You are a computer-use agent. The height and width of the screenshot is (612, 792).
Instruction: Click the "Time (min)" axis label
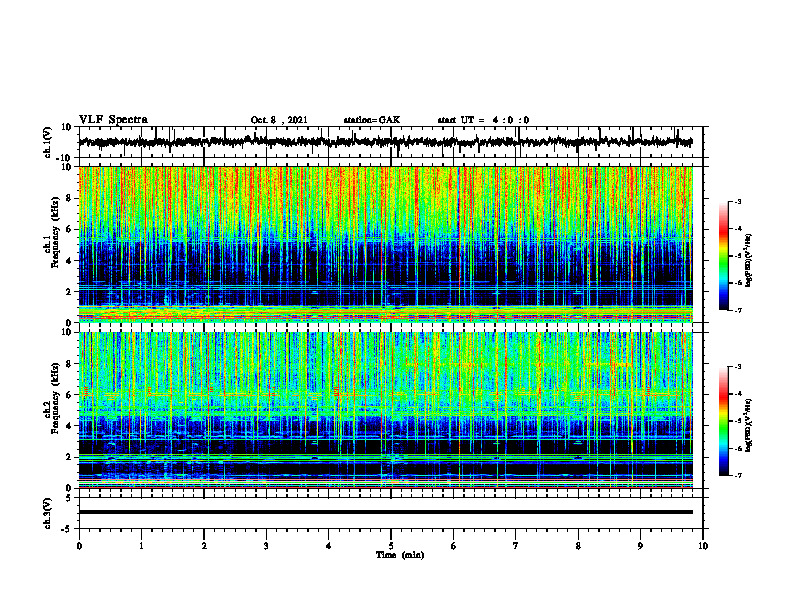pos(400,555)
